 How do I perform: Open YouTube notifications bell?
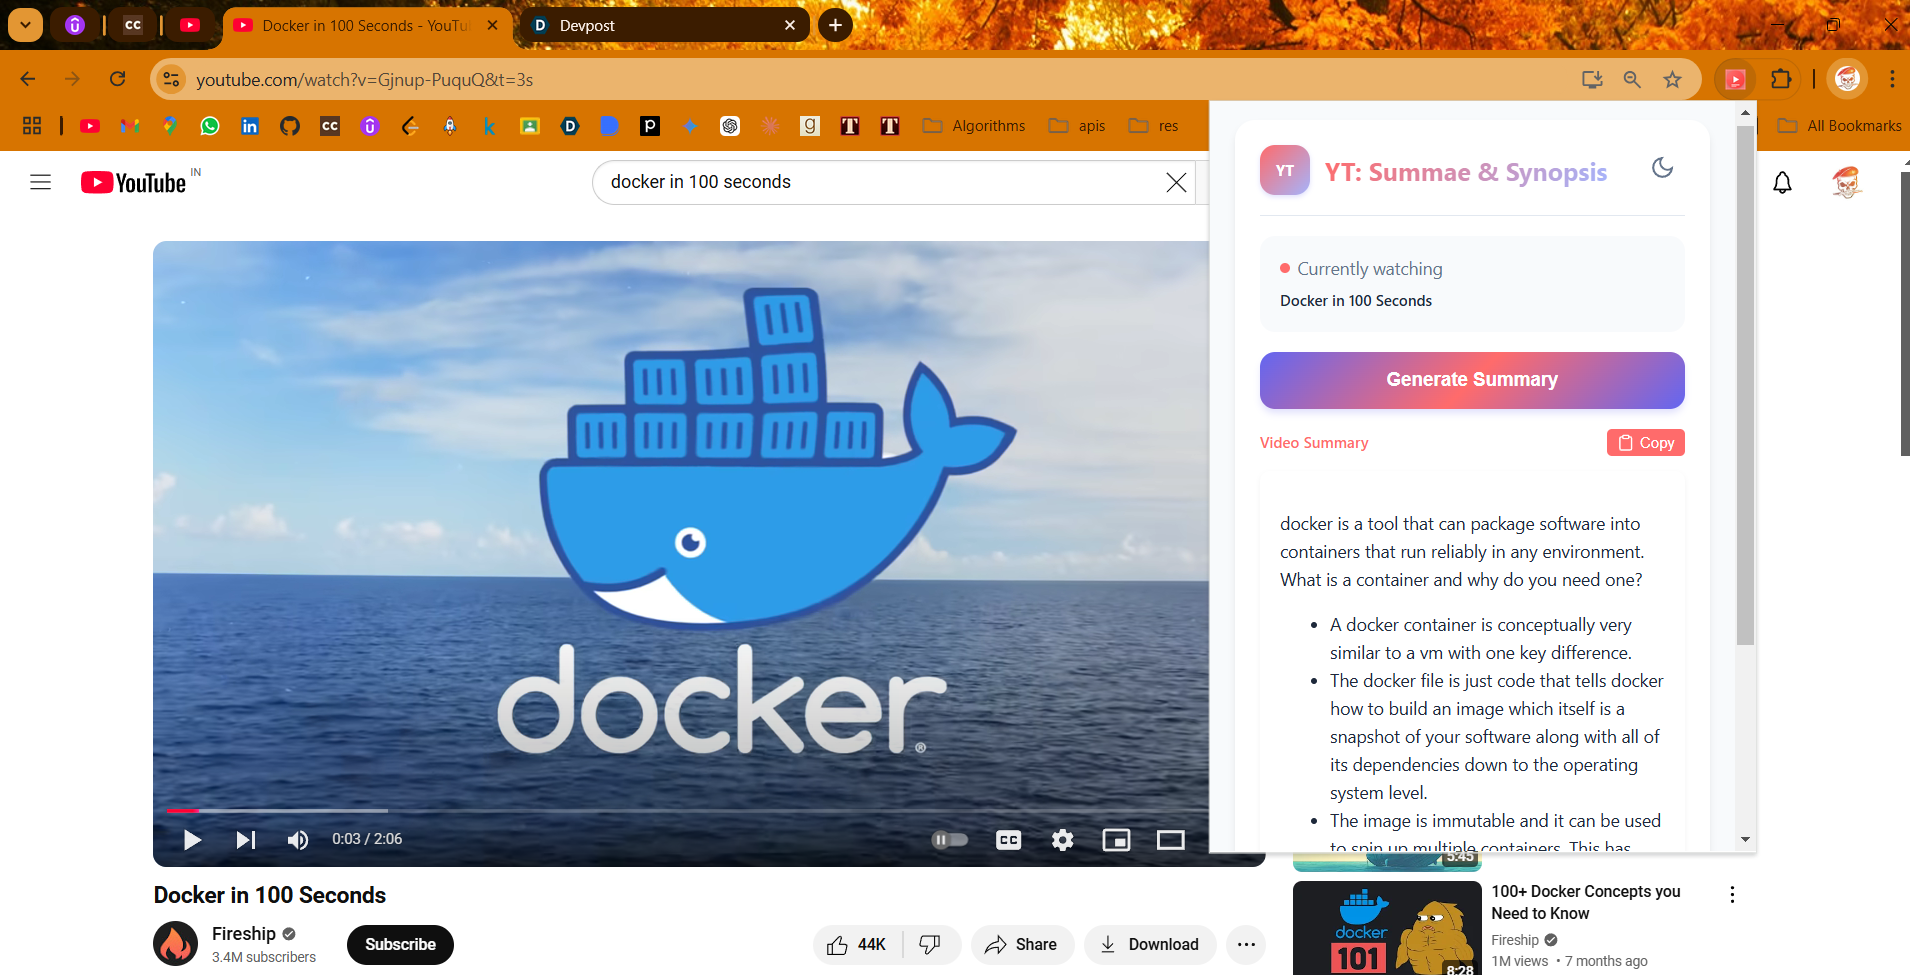(1782, 182)
